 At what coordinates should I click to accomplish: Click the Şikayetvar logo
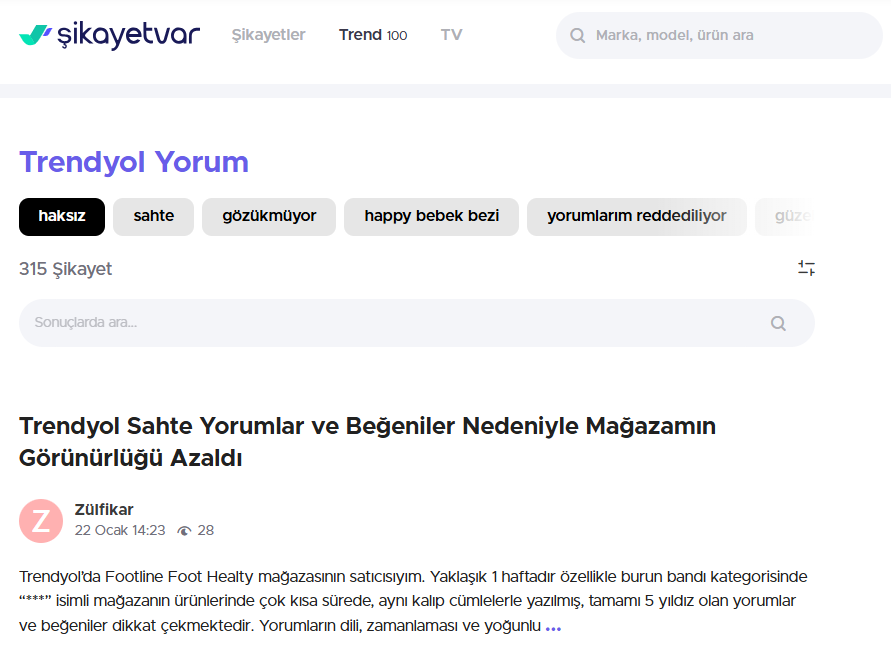click(110, 35)
